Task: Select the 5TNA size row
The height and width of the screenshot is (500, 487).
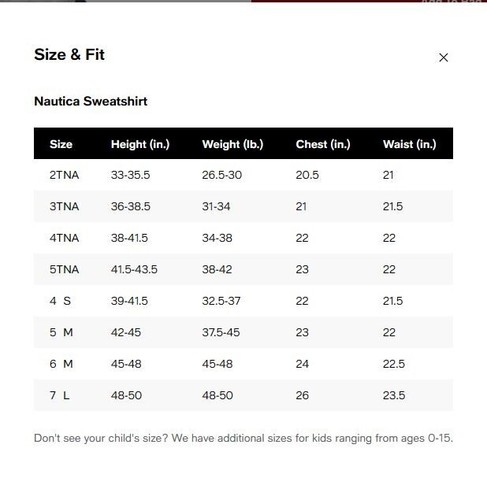Action: [243, 269]
